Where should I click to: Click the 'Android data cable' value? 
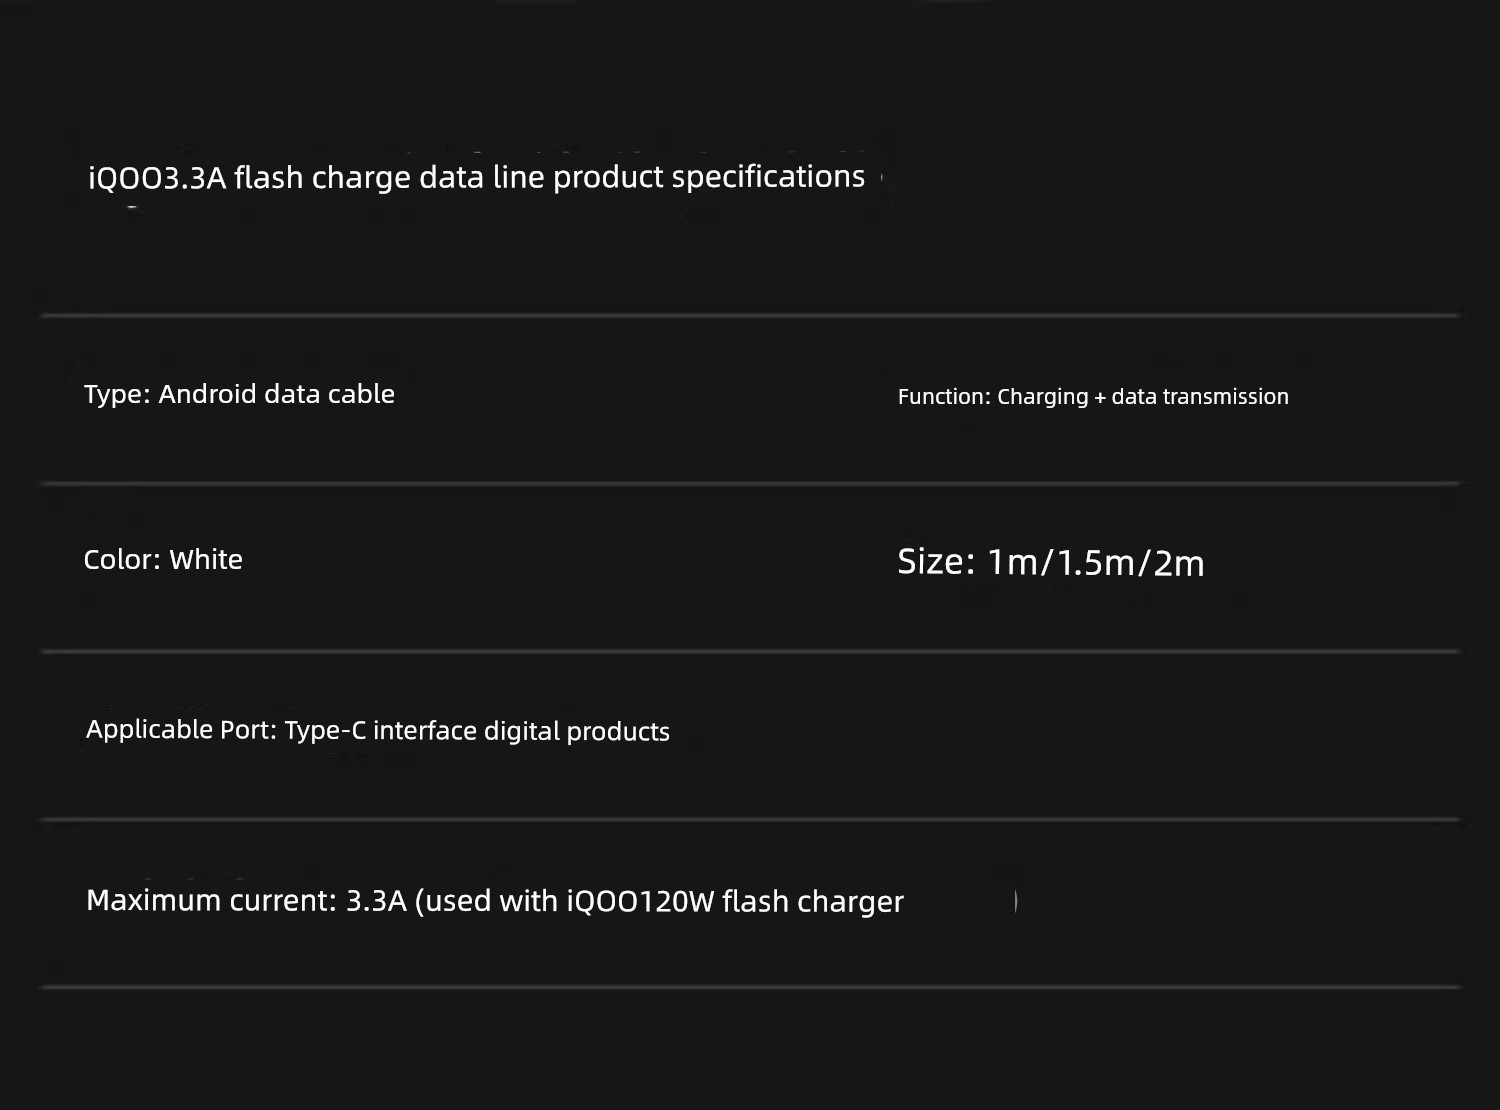276,394
